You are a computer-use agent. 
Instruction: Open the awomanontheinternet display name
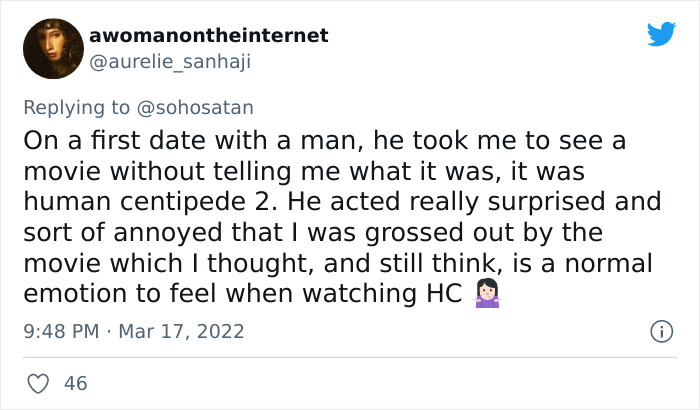[208, 36]
